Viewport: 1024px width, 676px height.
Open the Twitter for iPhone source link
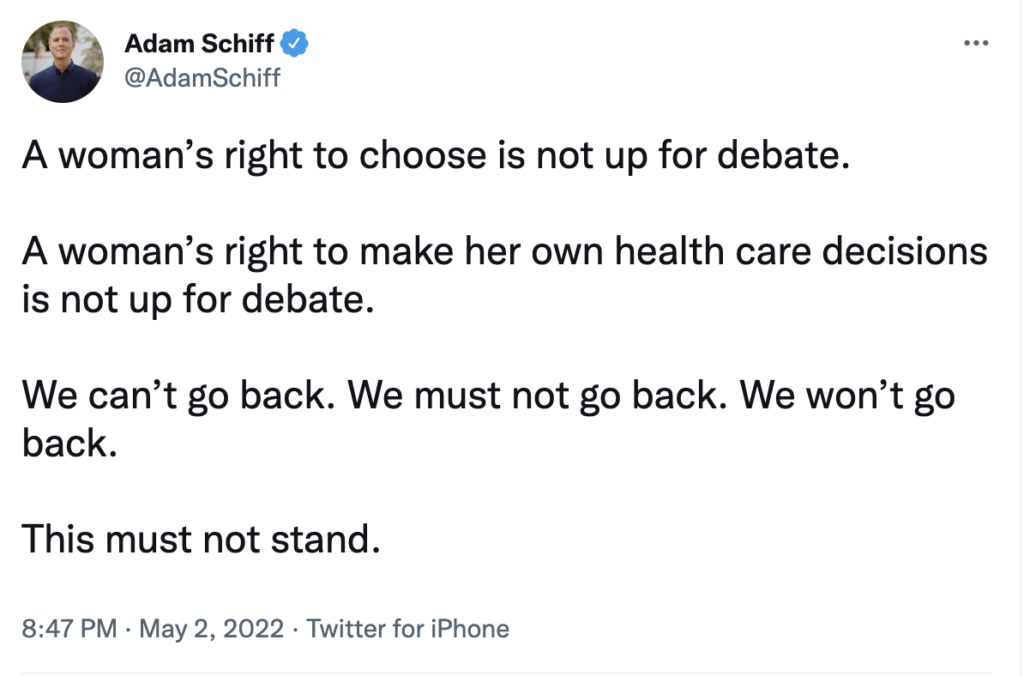click(407, 629)
